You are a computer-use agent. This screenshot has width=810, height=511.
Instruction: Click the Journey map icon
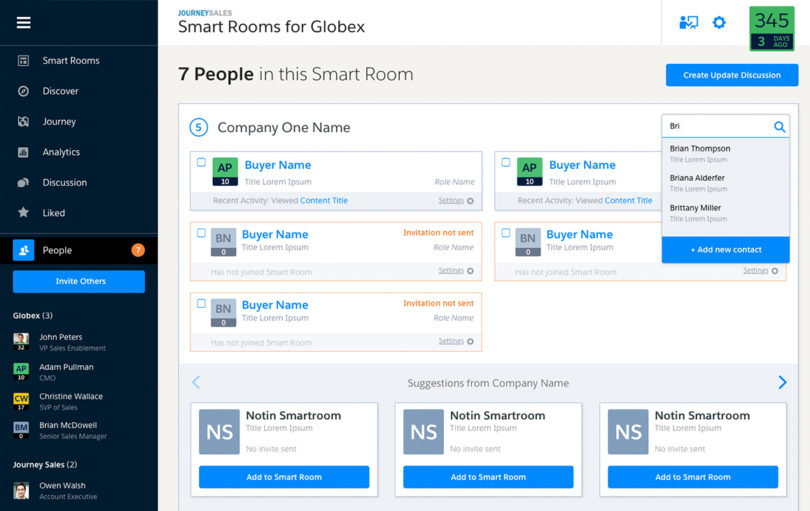[x=23, y=121]
